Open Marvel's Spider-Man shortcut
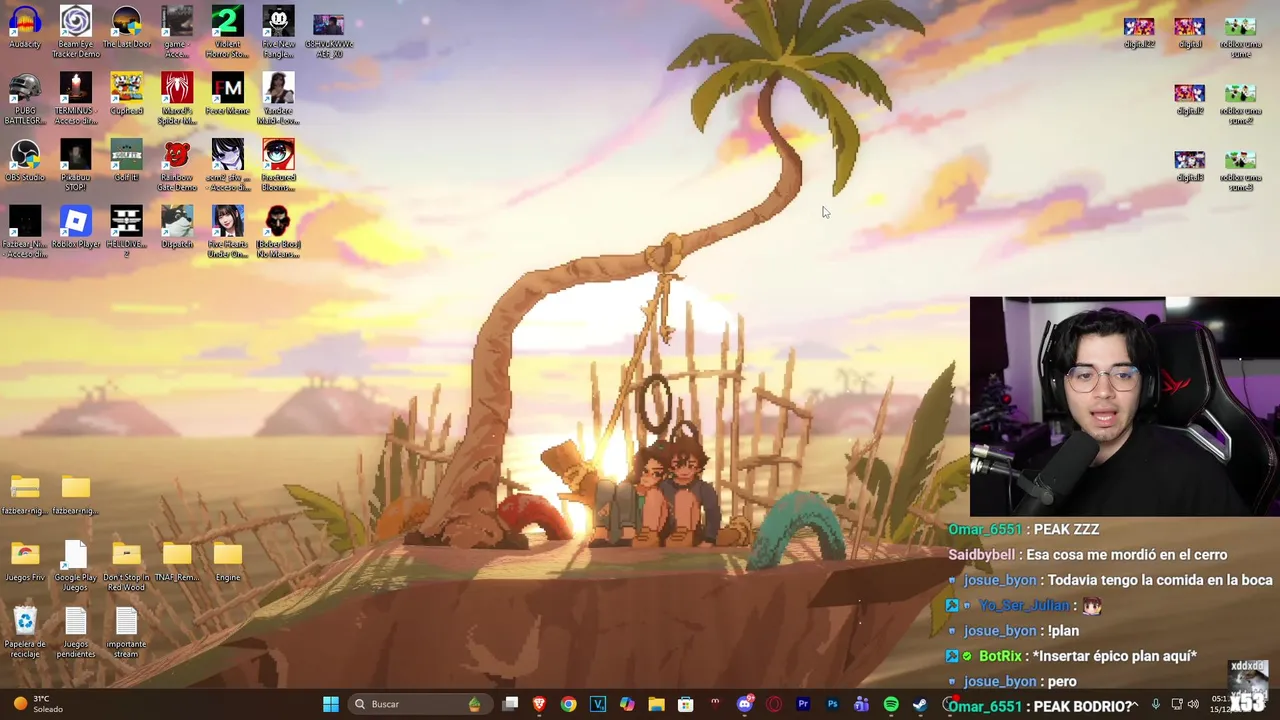The image size is (1280, 720). click(177, 100)
